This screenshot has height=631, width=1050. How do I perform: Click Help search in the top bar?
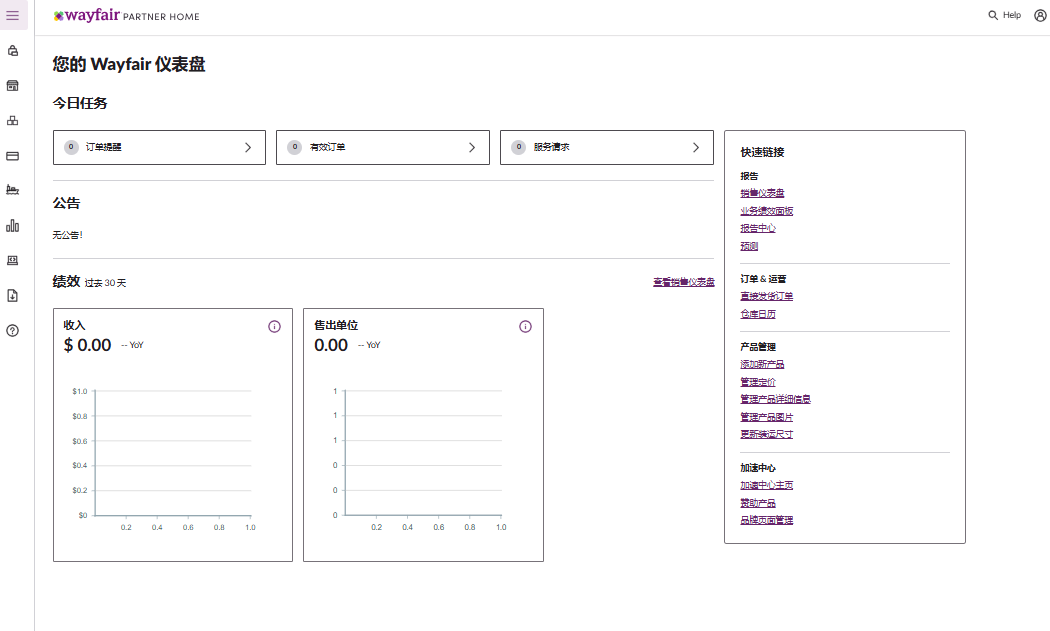pos(1005,16)
